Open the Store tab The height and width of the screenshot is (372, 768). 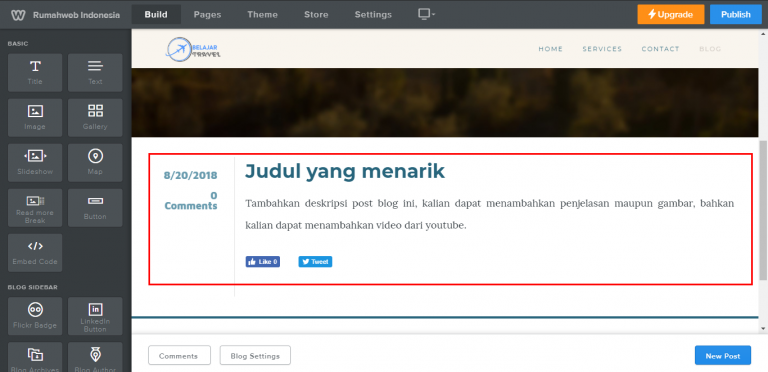pyautogui.click(x=316, y=15)
